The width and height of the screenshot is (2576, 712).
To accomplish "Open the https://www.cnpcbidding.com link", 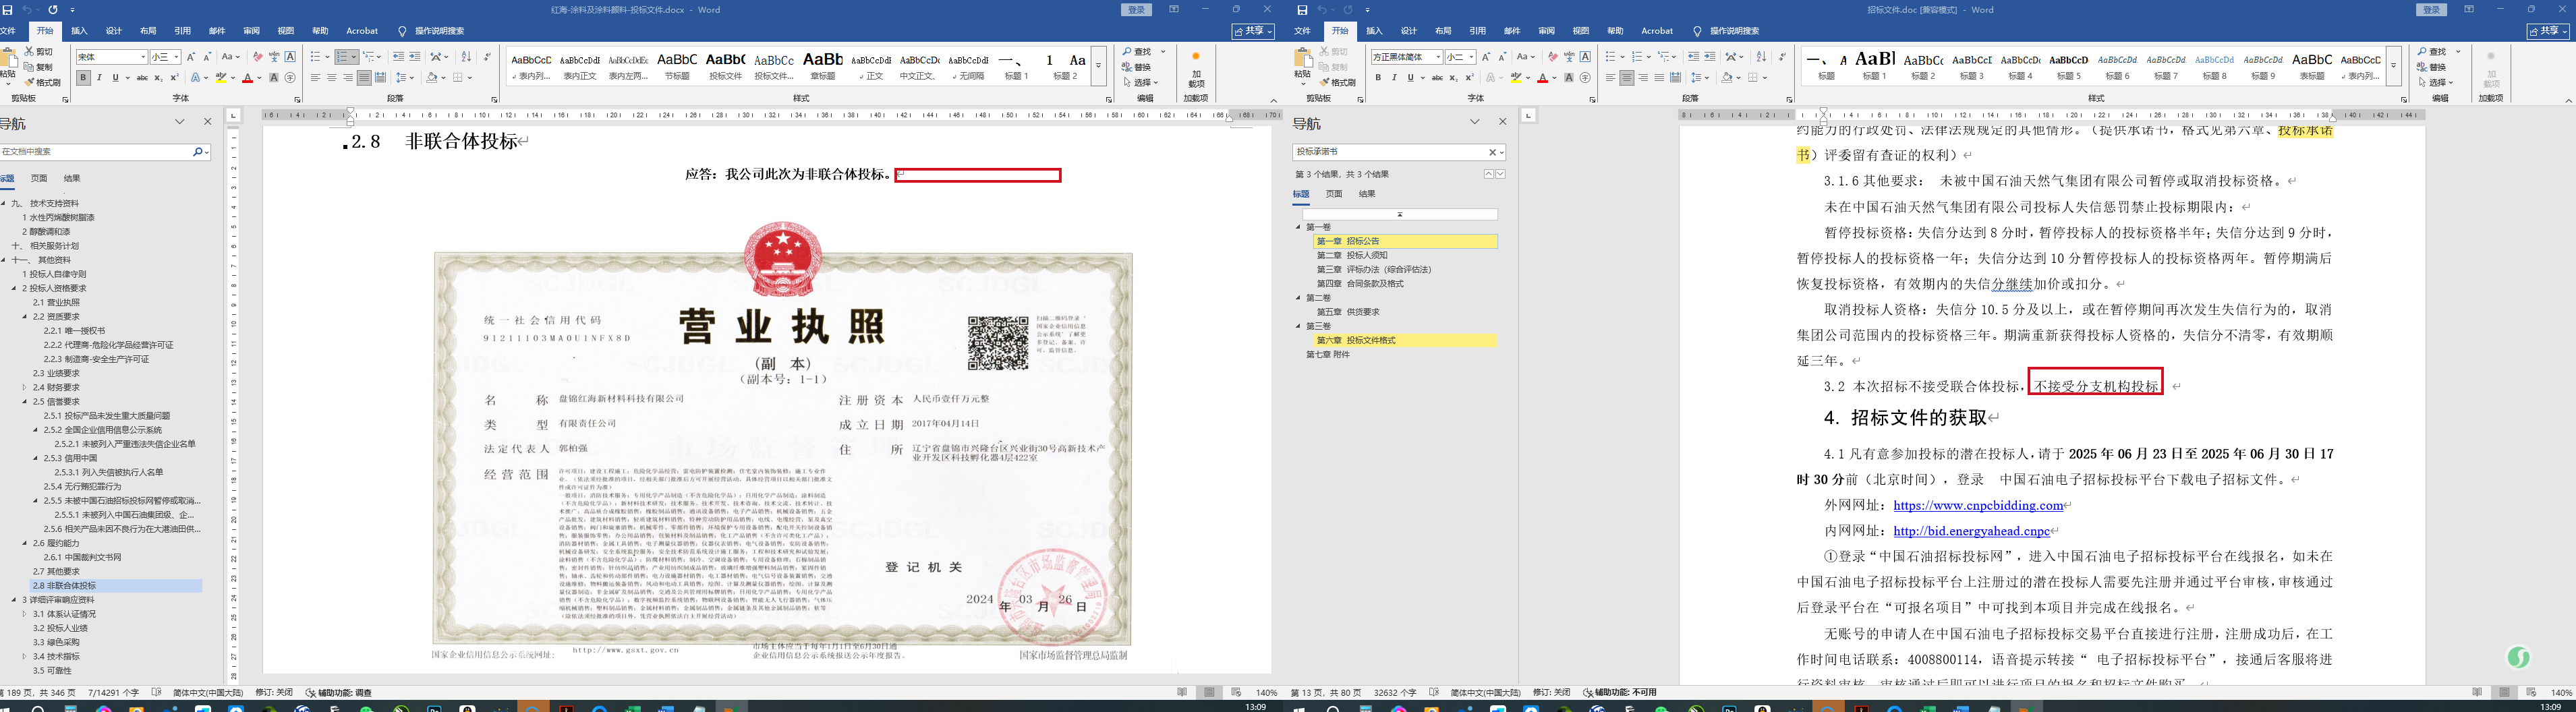I will tap(1978, 506).
